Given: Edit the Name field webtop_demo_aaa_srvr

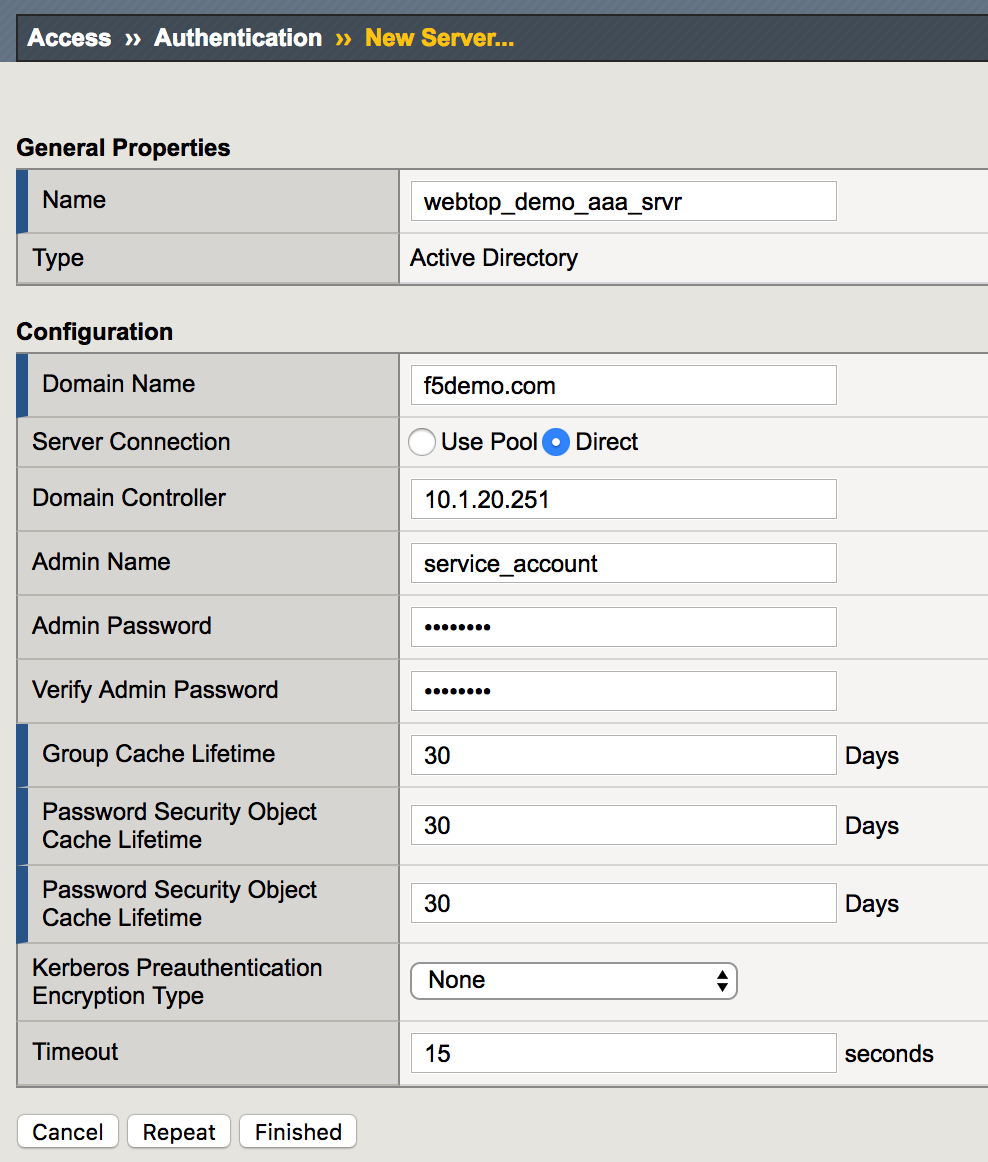Looking at the screenshot, I should point(623,201).
